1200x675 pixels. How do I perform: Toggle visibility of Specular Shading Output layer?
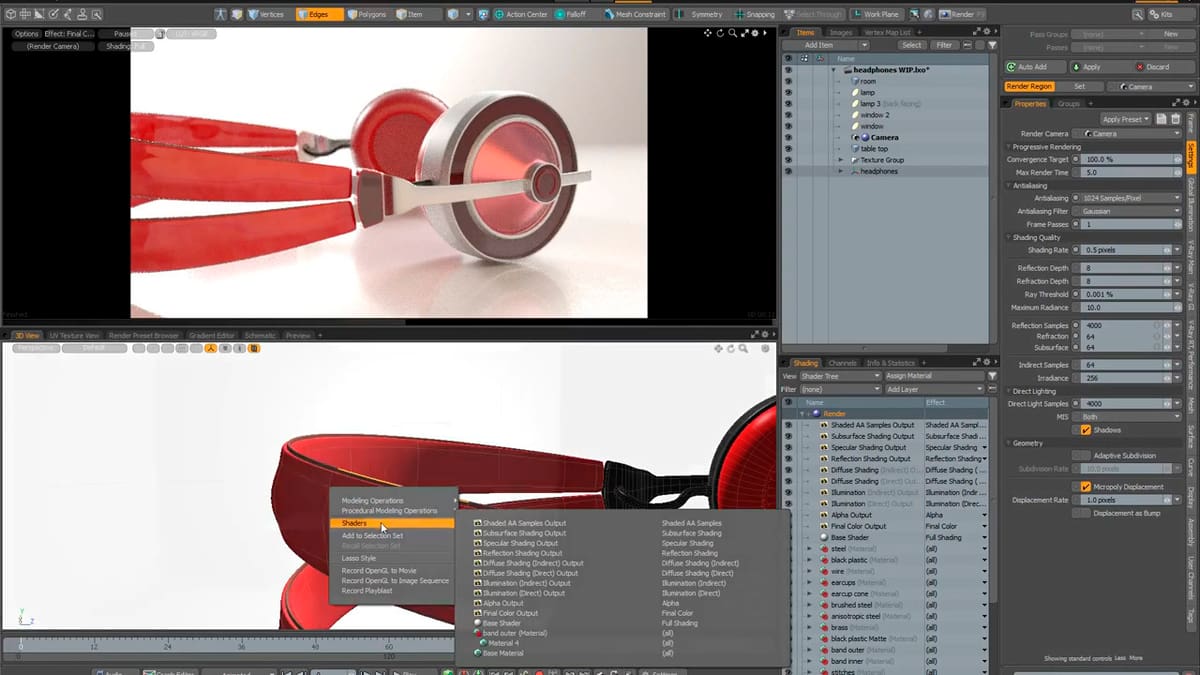pos(788,447)
